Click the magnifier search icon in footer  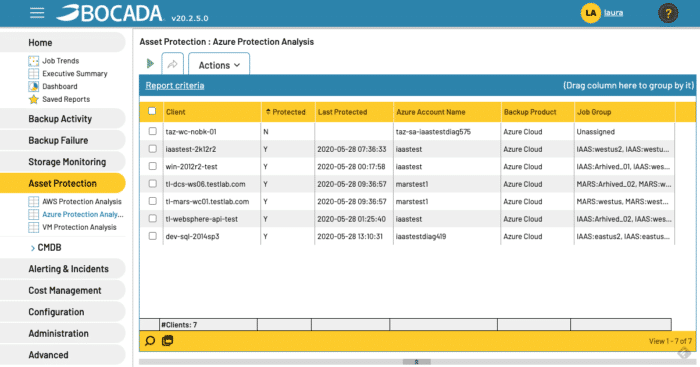[x=150, y=341]
